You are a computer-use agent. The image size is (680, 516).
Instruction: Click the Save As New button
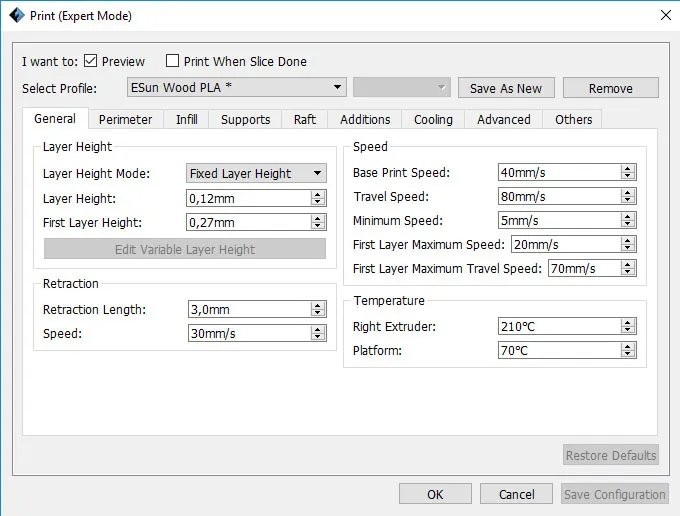click(506, 88)
